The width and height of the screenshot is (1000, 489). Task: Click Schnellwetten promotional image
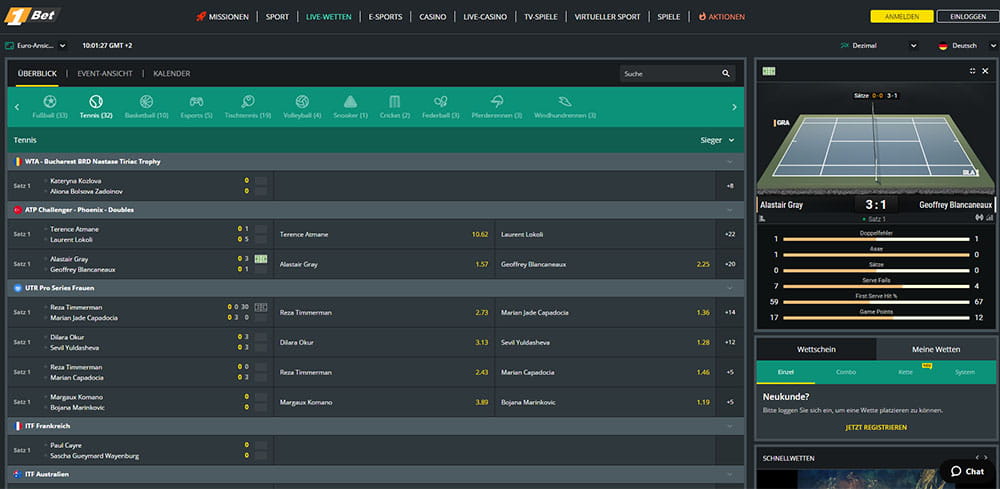point(876,479)
